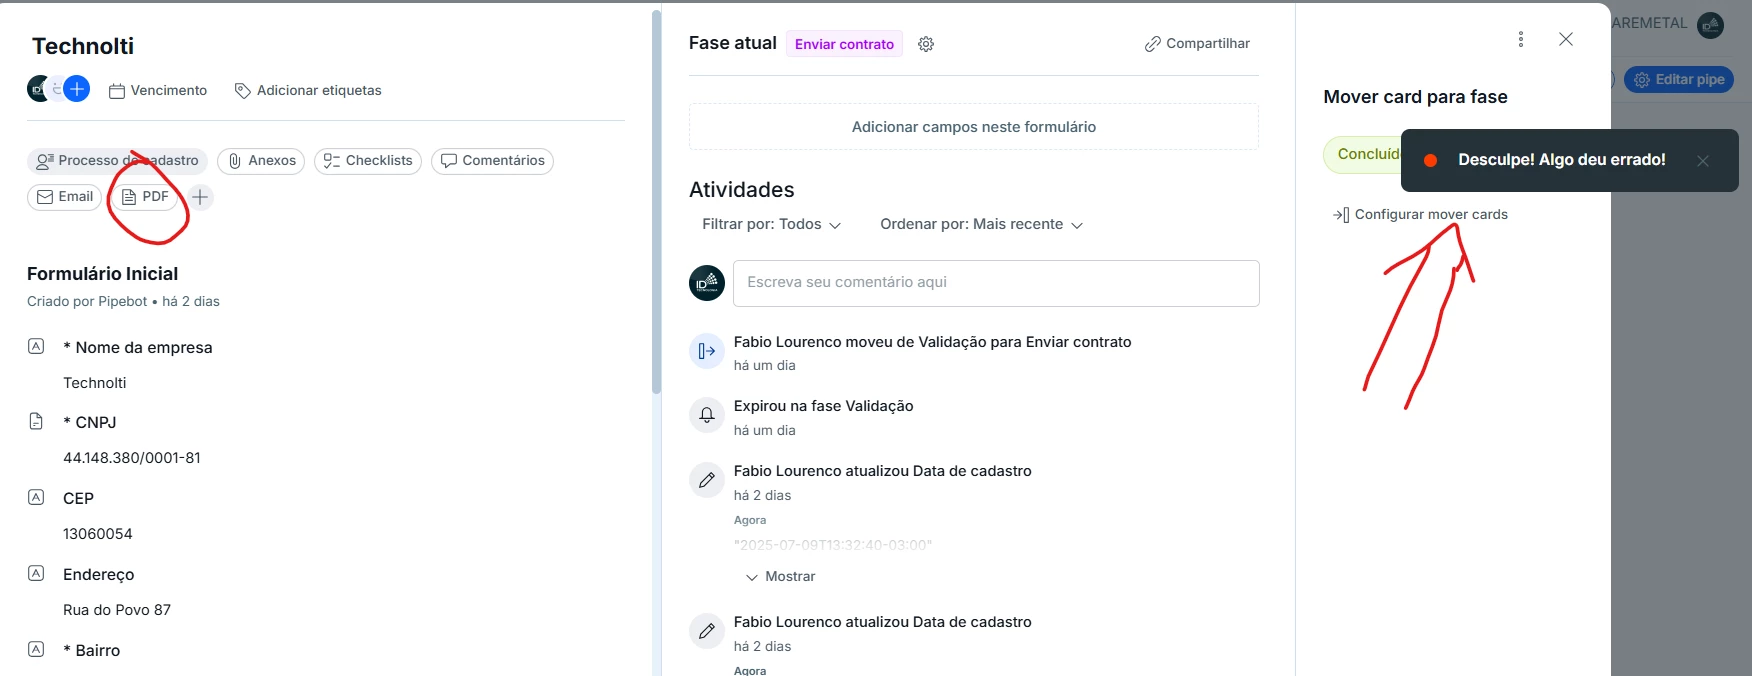Click the gray plus icon next to PDF
Image resolution: width=1752 pixels, height=676 pixels.
200,197
